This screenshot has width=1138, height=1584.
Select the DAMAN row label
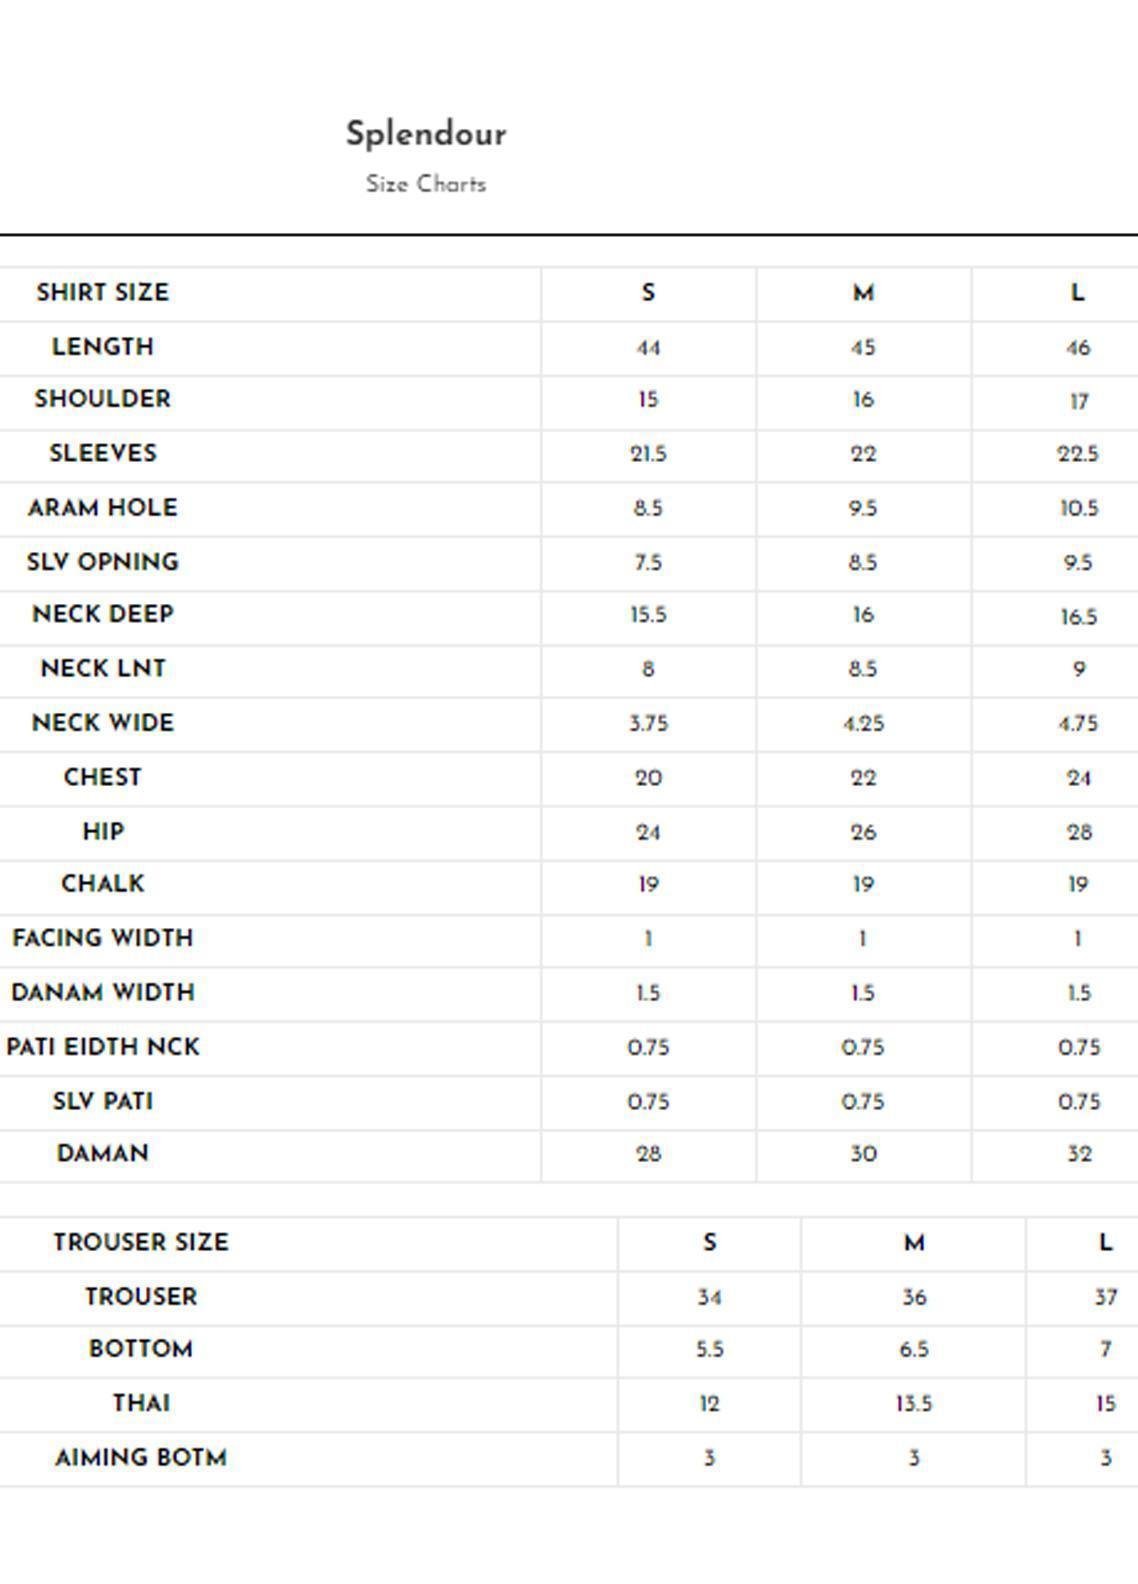(x=103, y=1154)
